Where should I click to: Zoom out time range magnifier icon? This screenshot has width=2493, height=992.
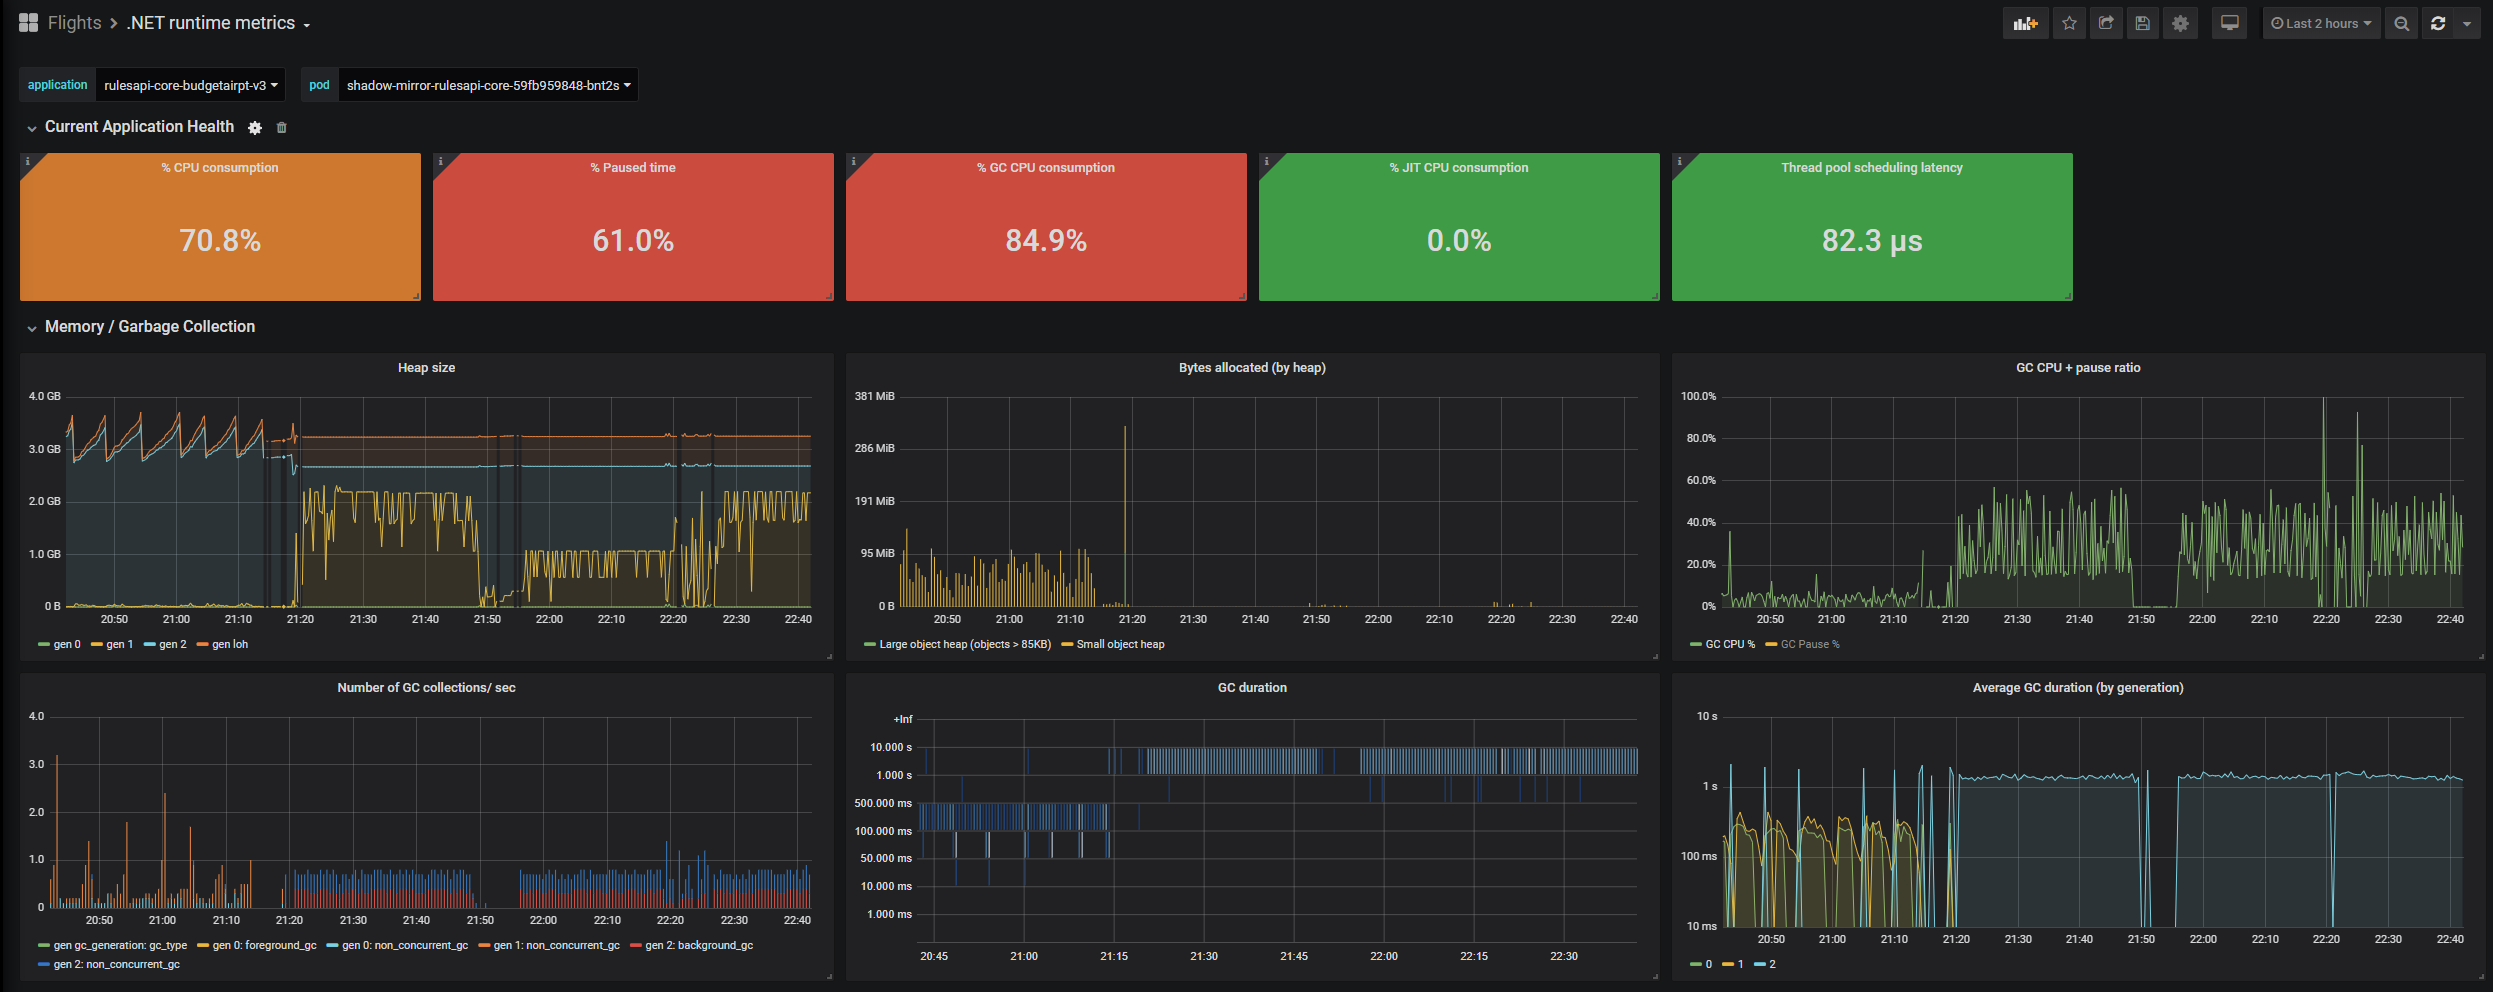[2401, 23]
